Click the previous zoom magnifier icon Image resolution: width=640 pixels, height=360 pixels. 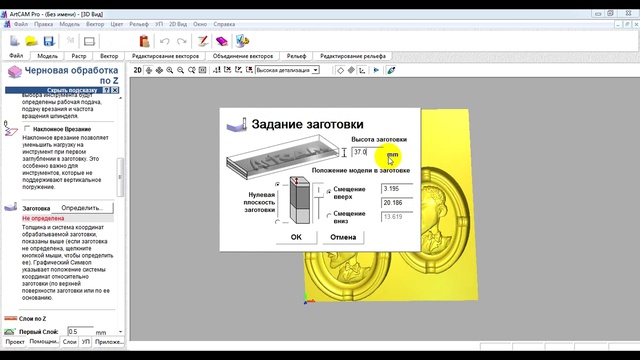coord(191,70)
